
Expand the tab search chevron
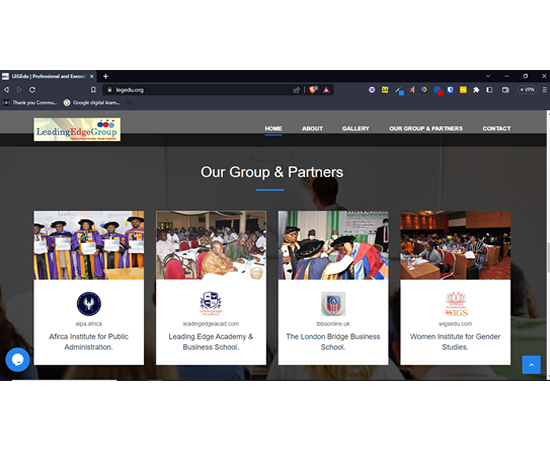[x=488, y=76]
